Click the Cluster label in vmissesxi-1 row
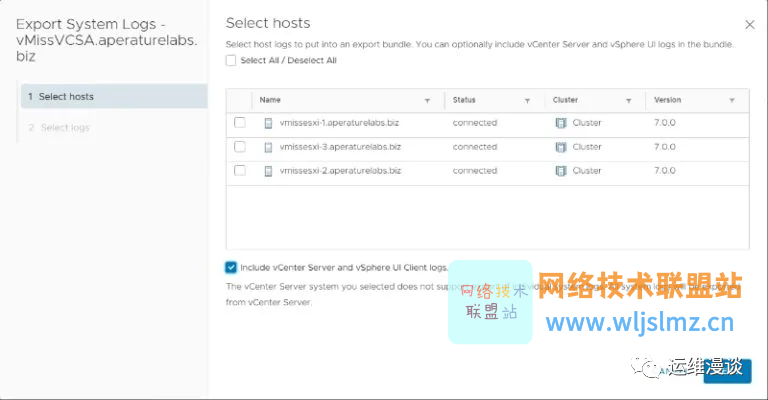The width and height of the screenshot is (768, 400). tap(587, 123)
